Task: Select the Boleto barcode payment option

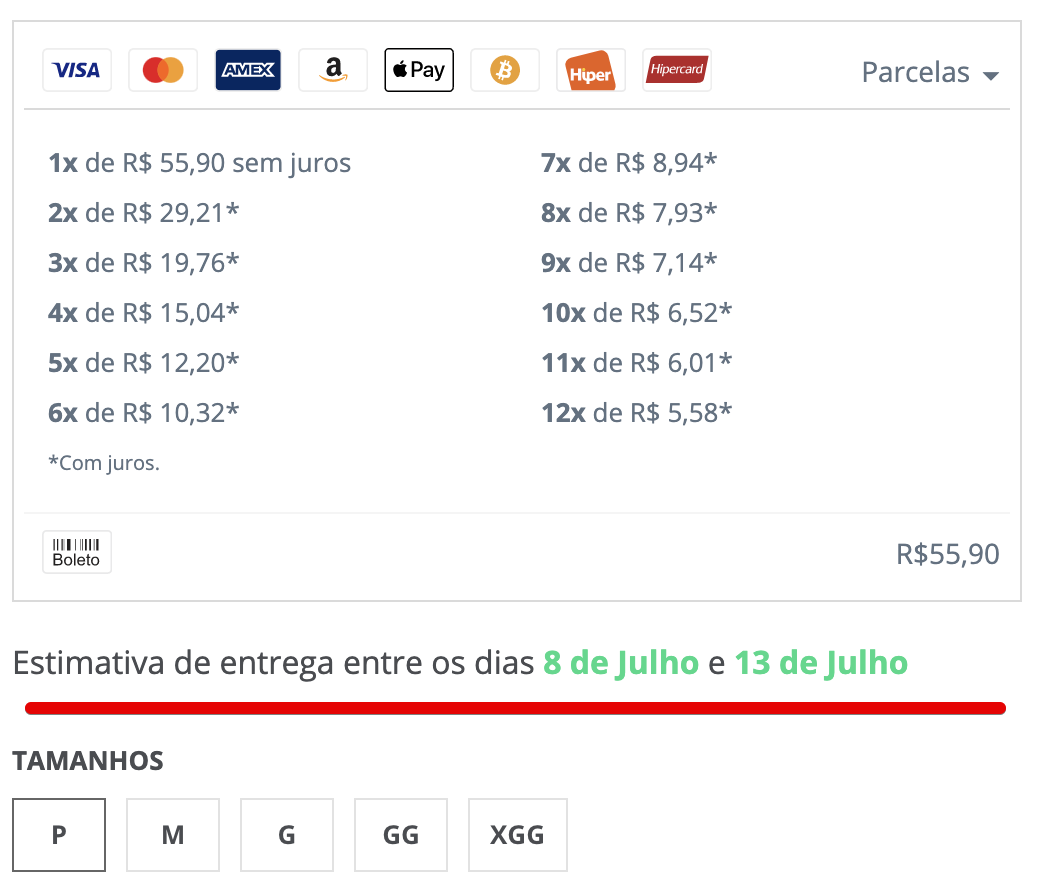Action: (x=77, y=552)
